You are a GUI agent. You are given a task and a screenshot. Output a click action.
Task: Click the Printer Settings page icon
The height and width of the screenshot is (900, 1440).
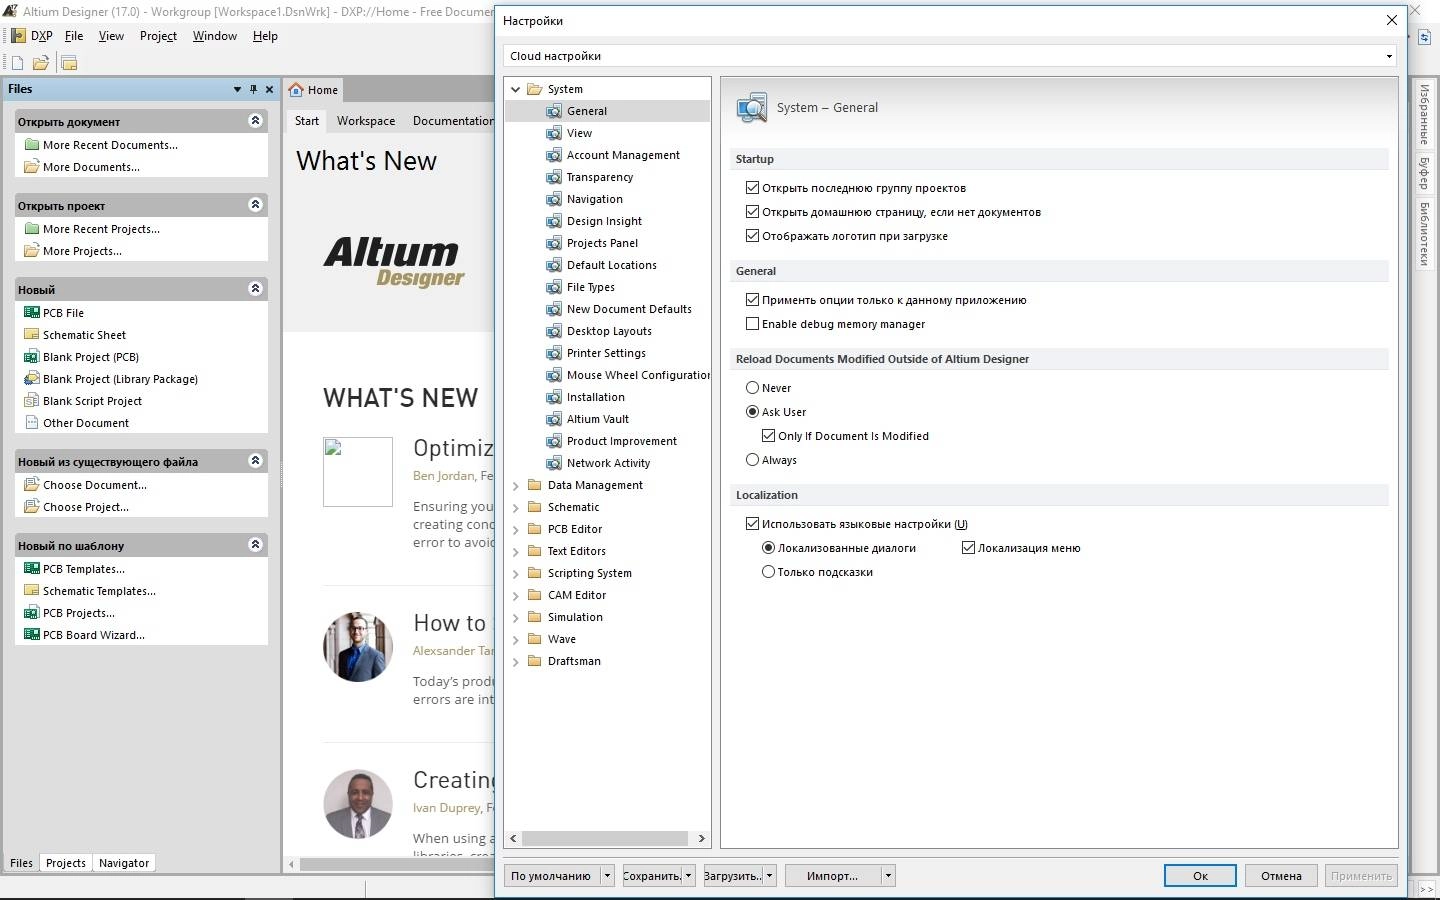tap(554, 353)
